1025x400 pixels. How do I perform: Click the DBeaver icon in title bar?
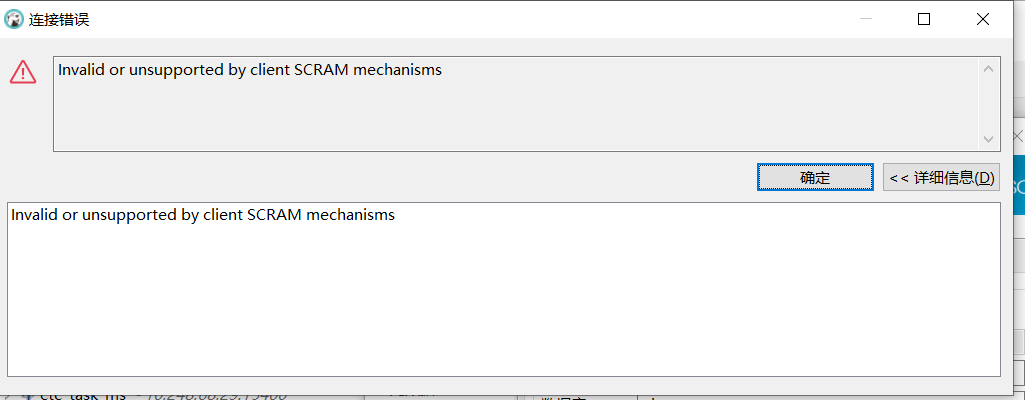coord(14,19)
